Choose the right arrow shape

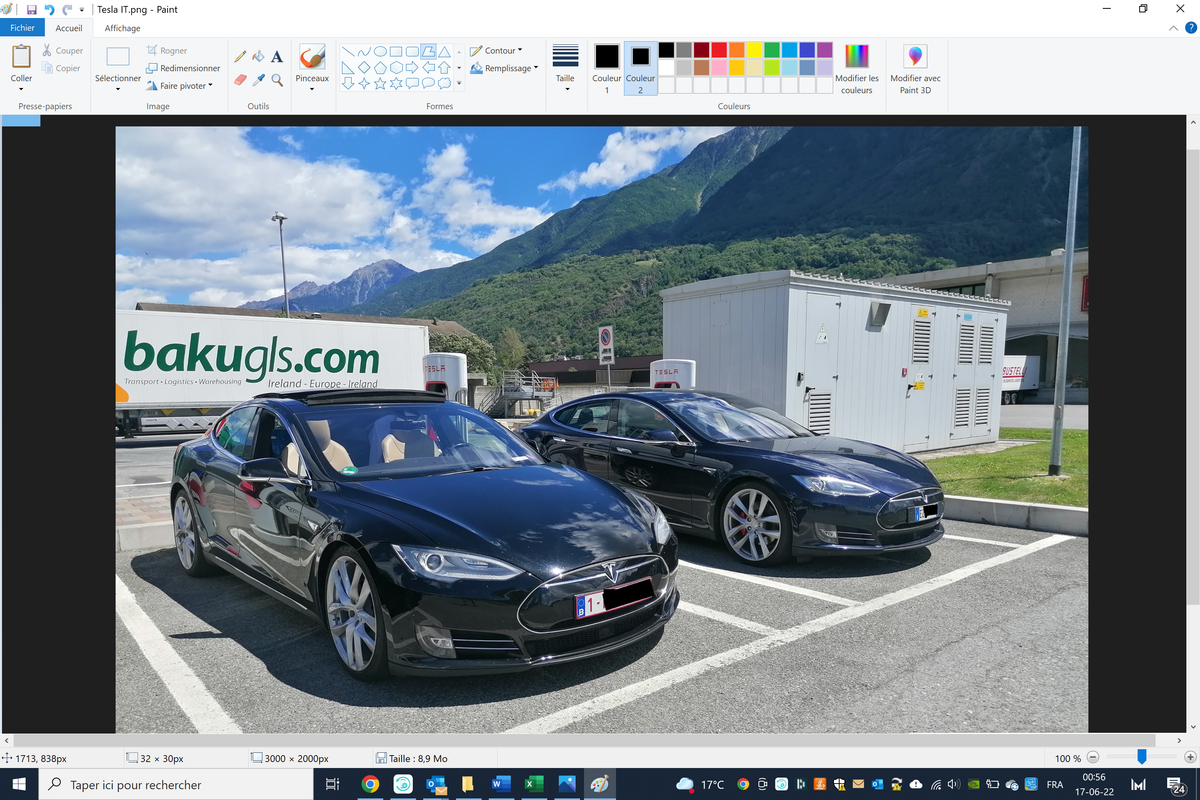coord(412,67)
